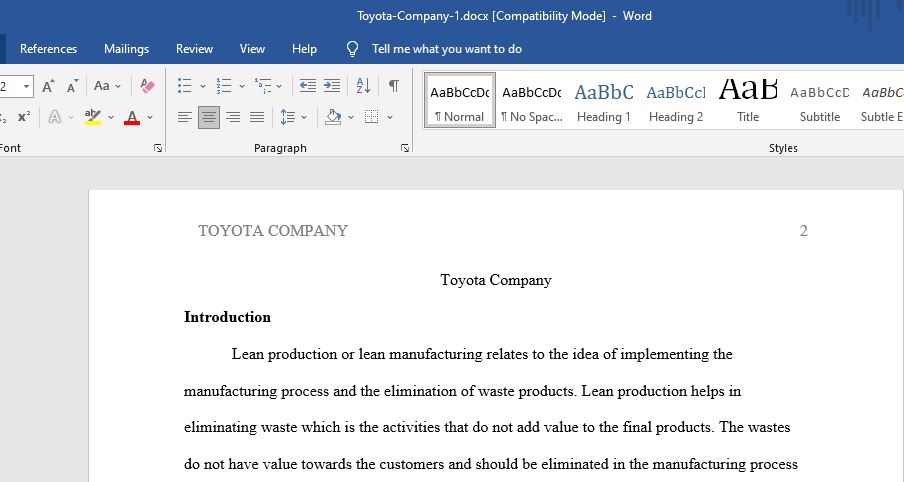The image size is (904, 482).
Task: Decrease paragraph indent
Action: (x=307, y=86)
